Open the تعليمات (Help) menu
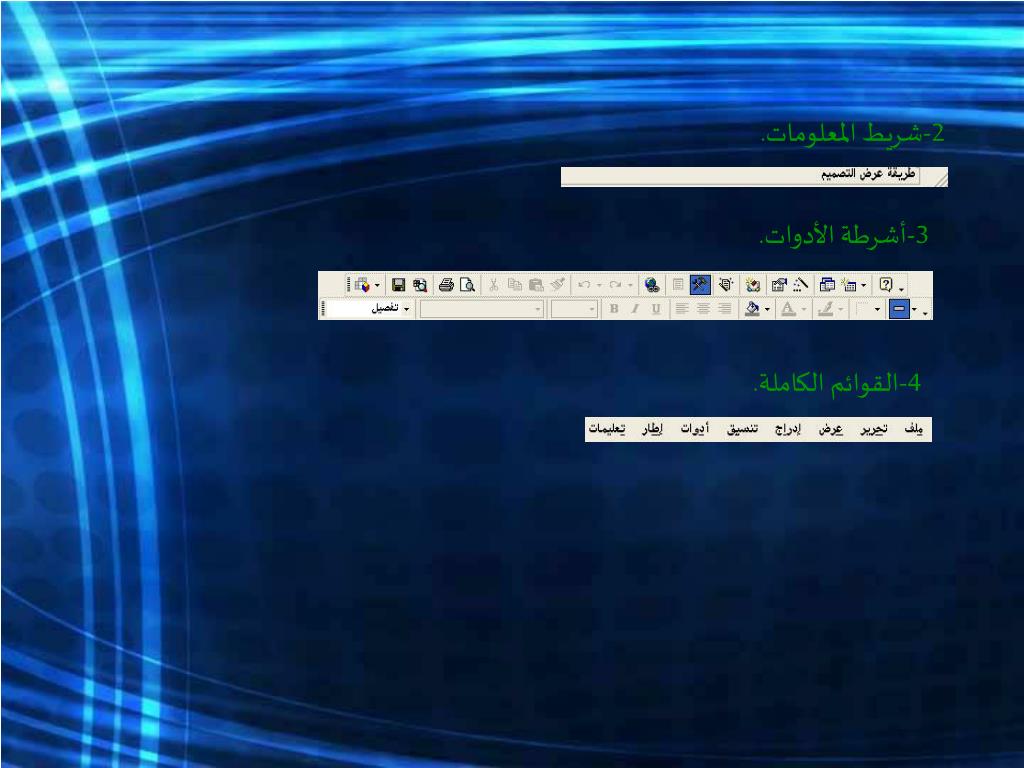 tap(607, 429)
